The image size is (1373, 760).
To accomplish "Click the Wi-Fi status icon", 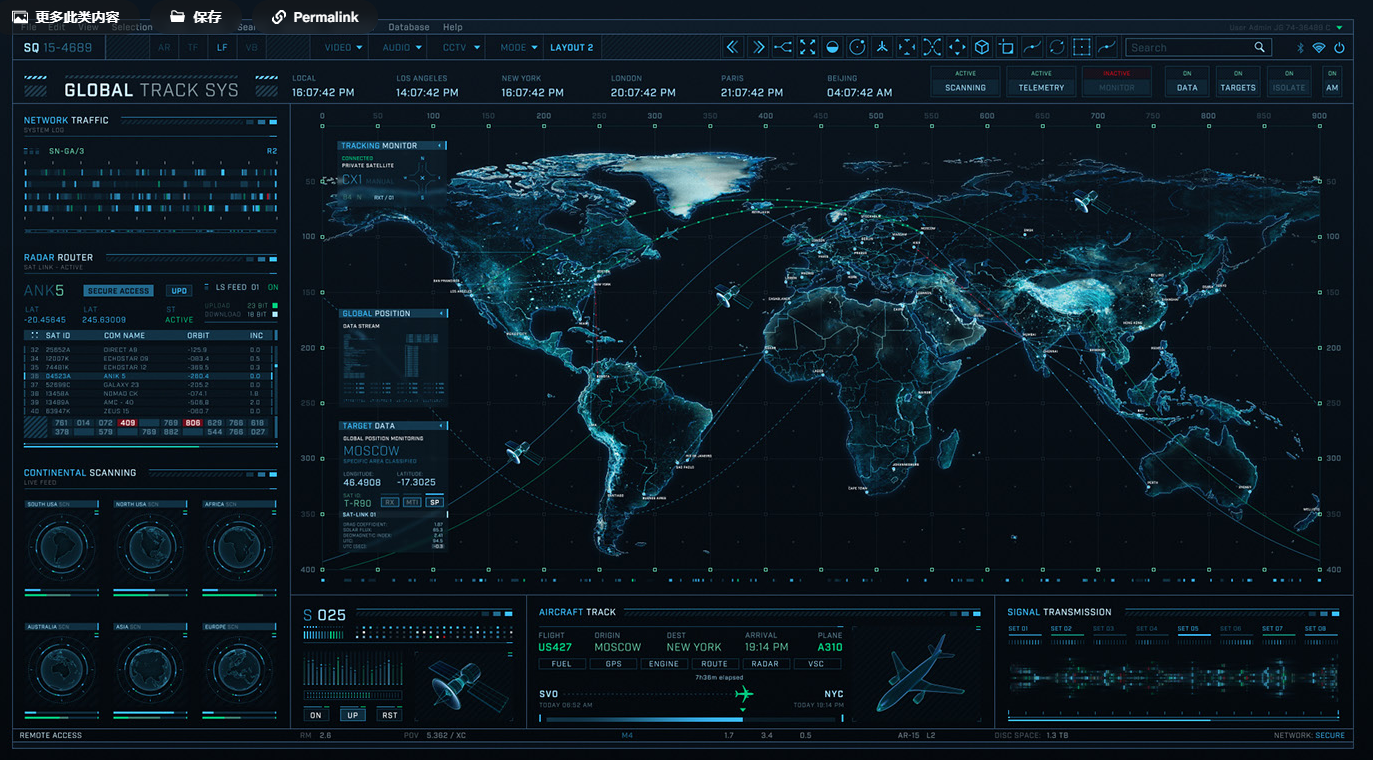I will (1319, 47).
